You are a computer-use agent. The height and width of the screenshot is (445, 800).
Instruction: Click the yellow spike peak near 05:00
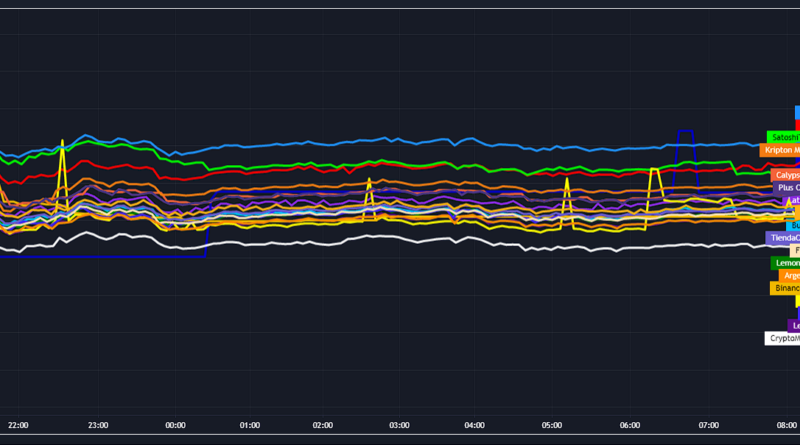coord(567,182)
